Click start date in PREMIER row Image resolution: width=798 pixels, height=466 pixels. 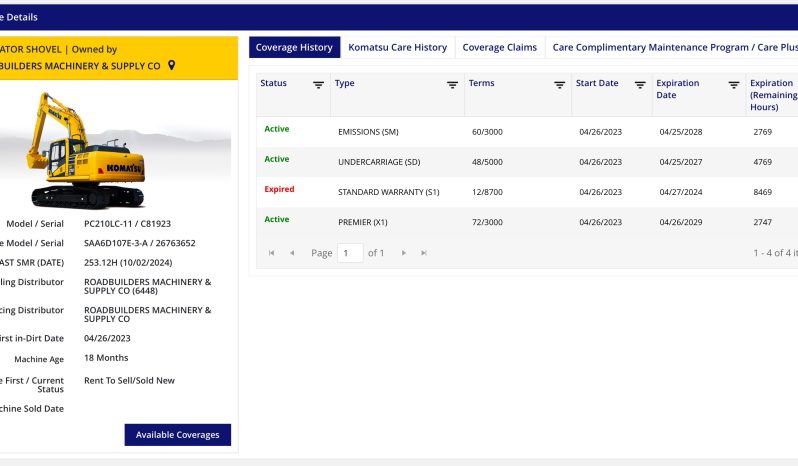601,222
